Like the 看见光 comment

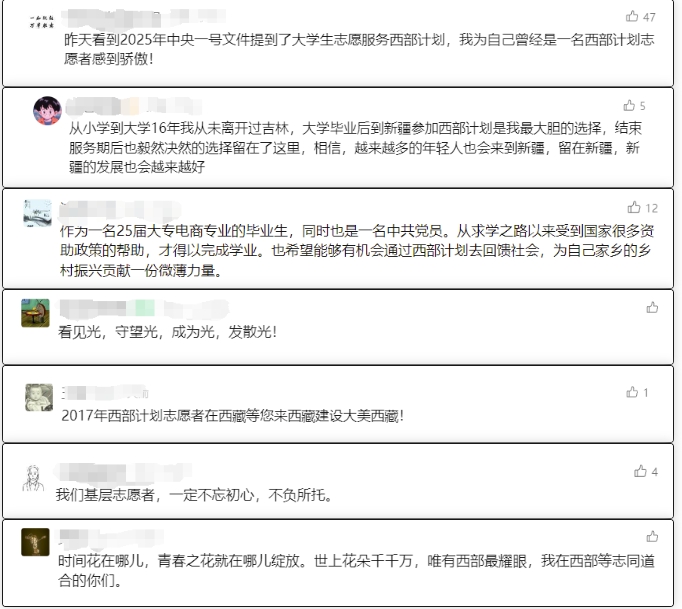pos(652,308)
